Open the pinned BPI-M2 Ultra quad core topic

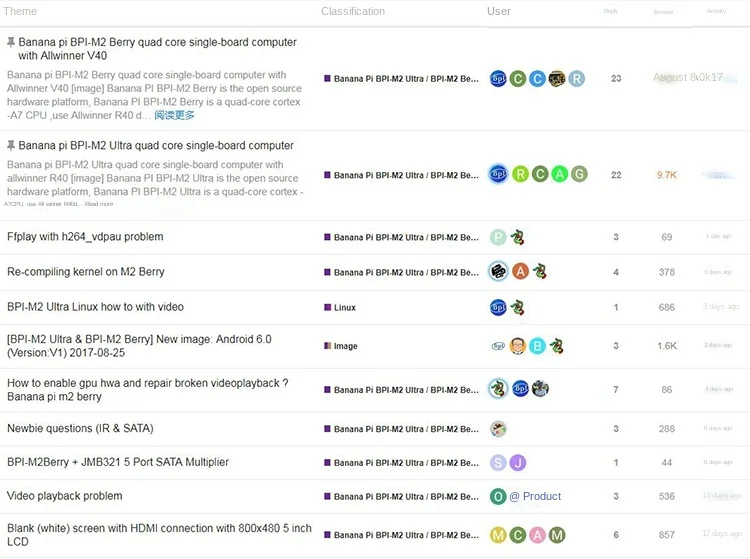point(156,145)
